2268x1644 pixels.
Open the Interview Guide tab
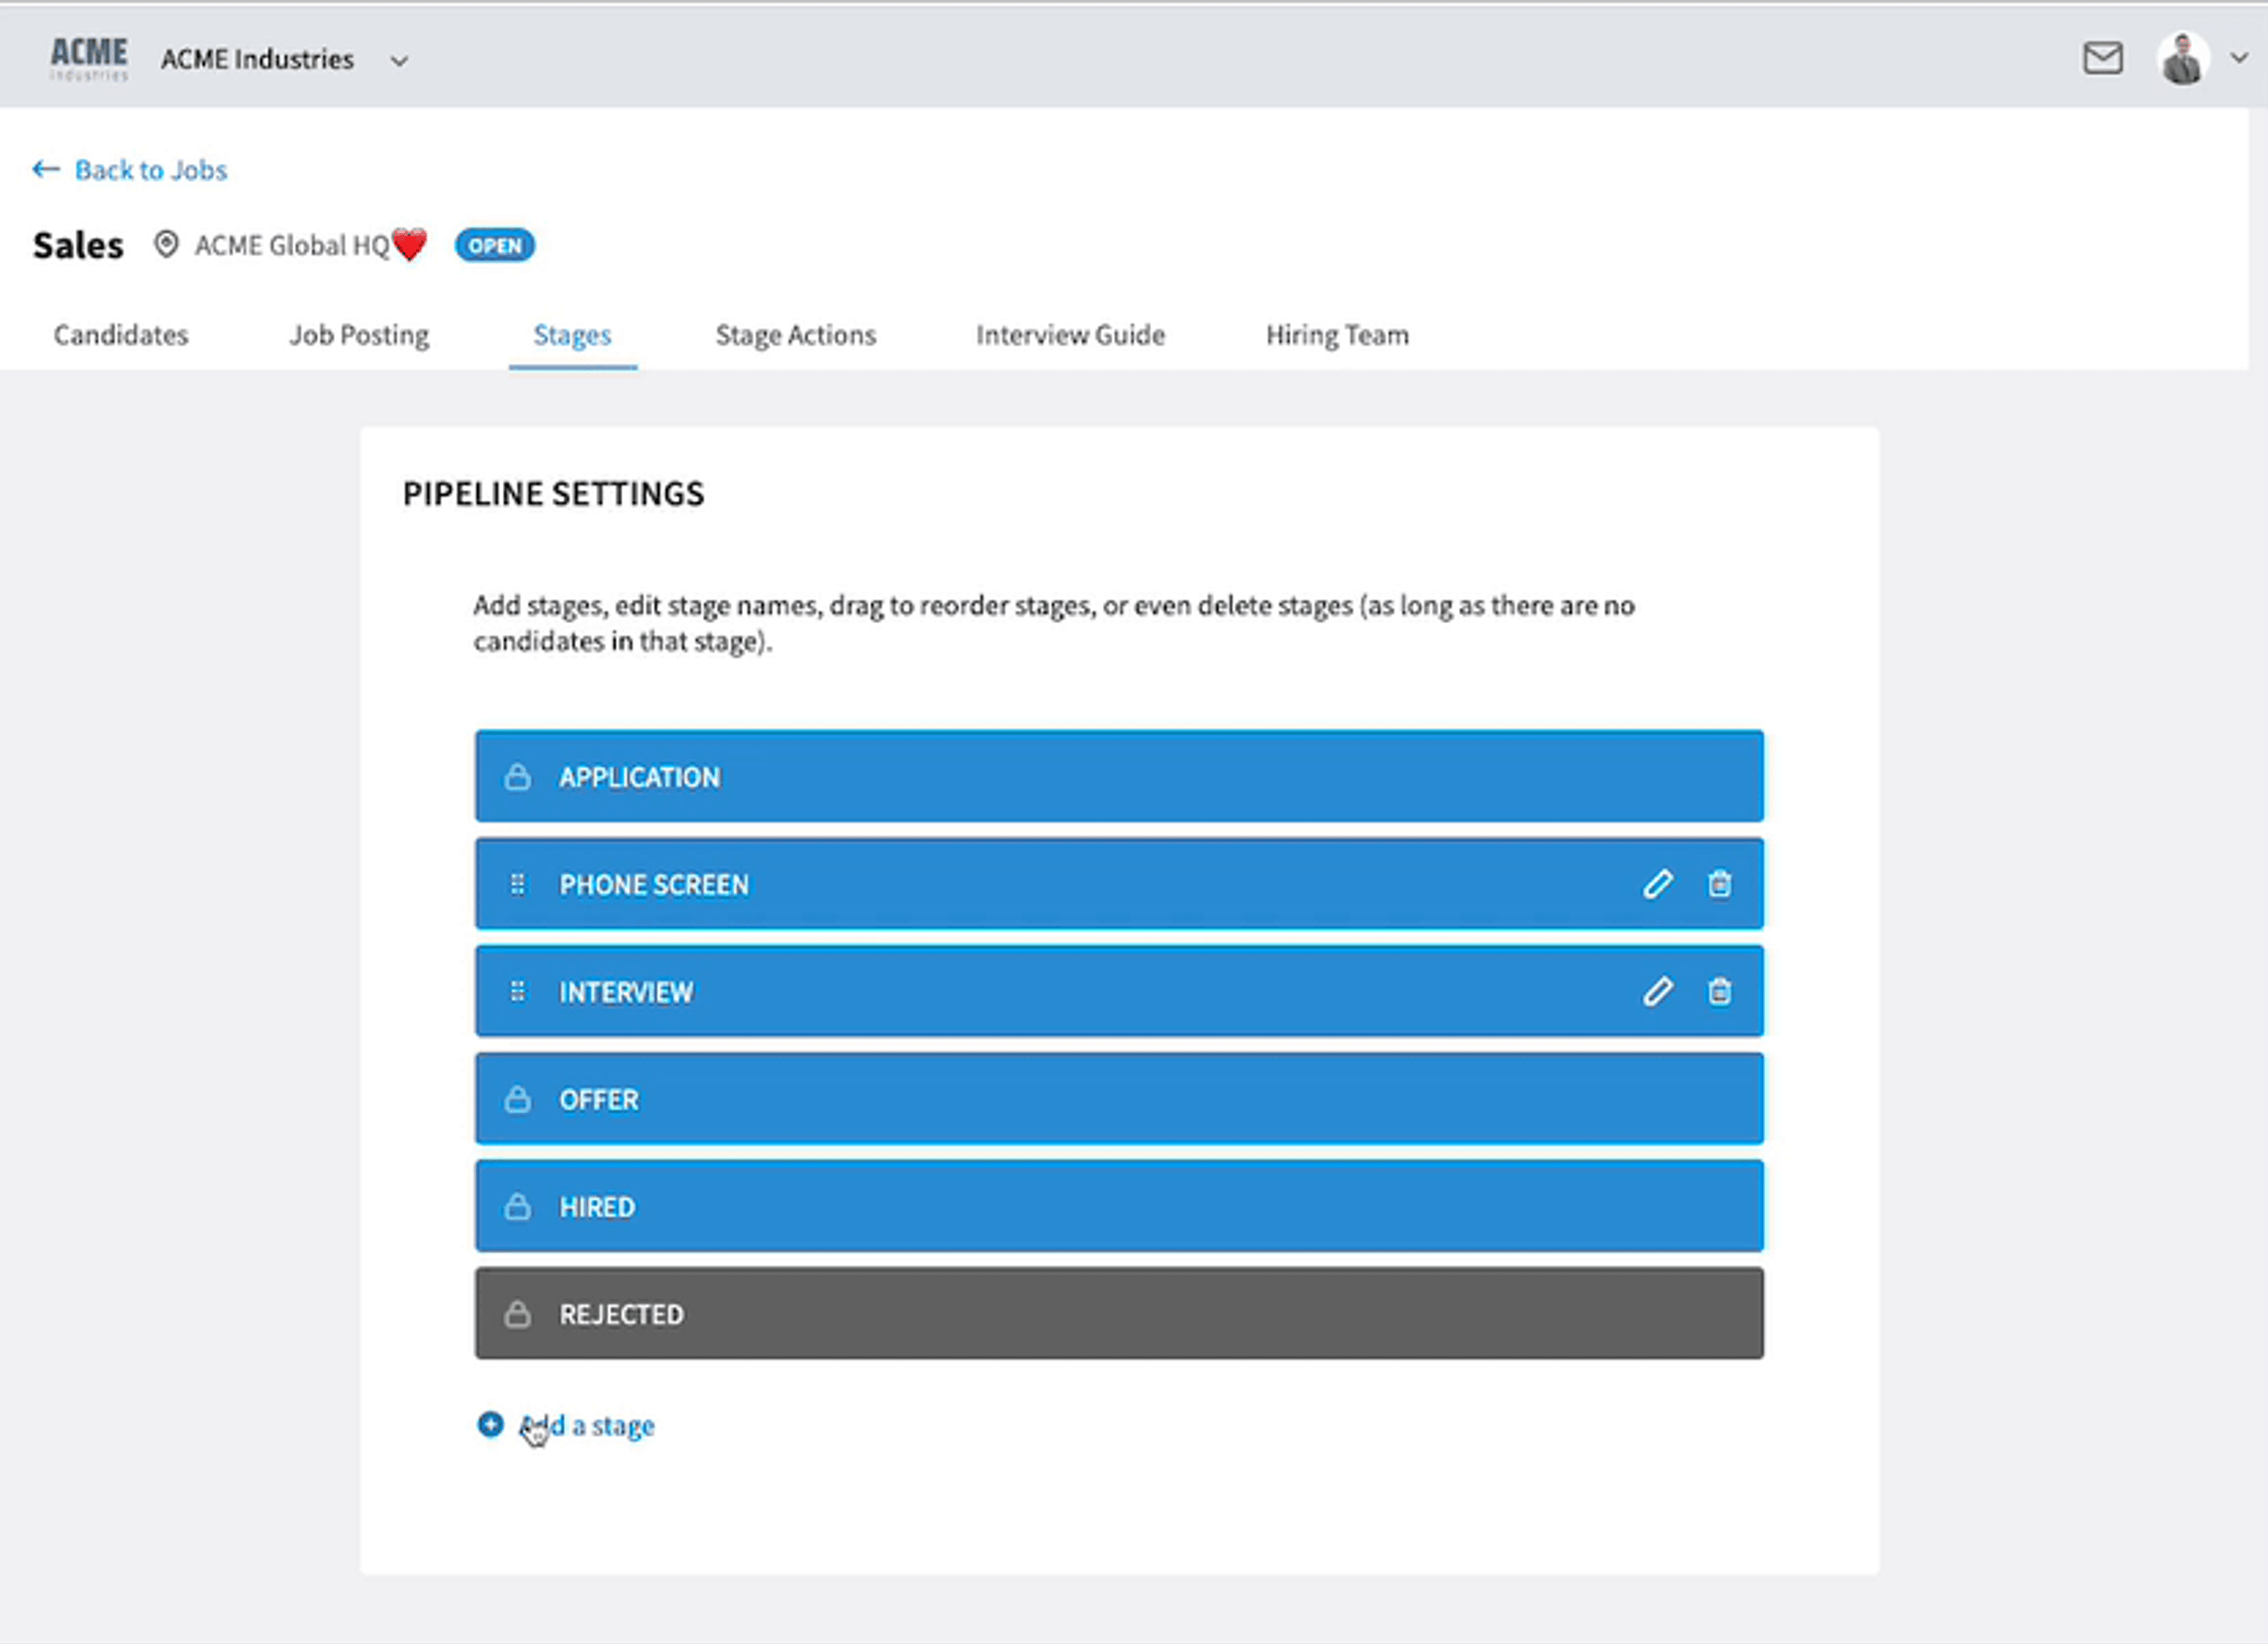[x=1071, y=335]
